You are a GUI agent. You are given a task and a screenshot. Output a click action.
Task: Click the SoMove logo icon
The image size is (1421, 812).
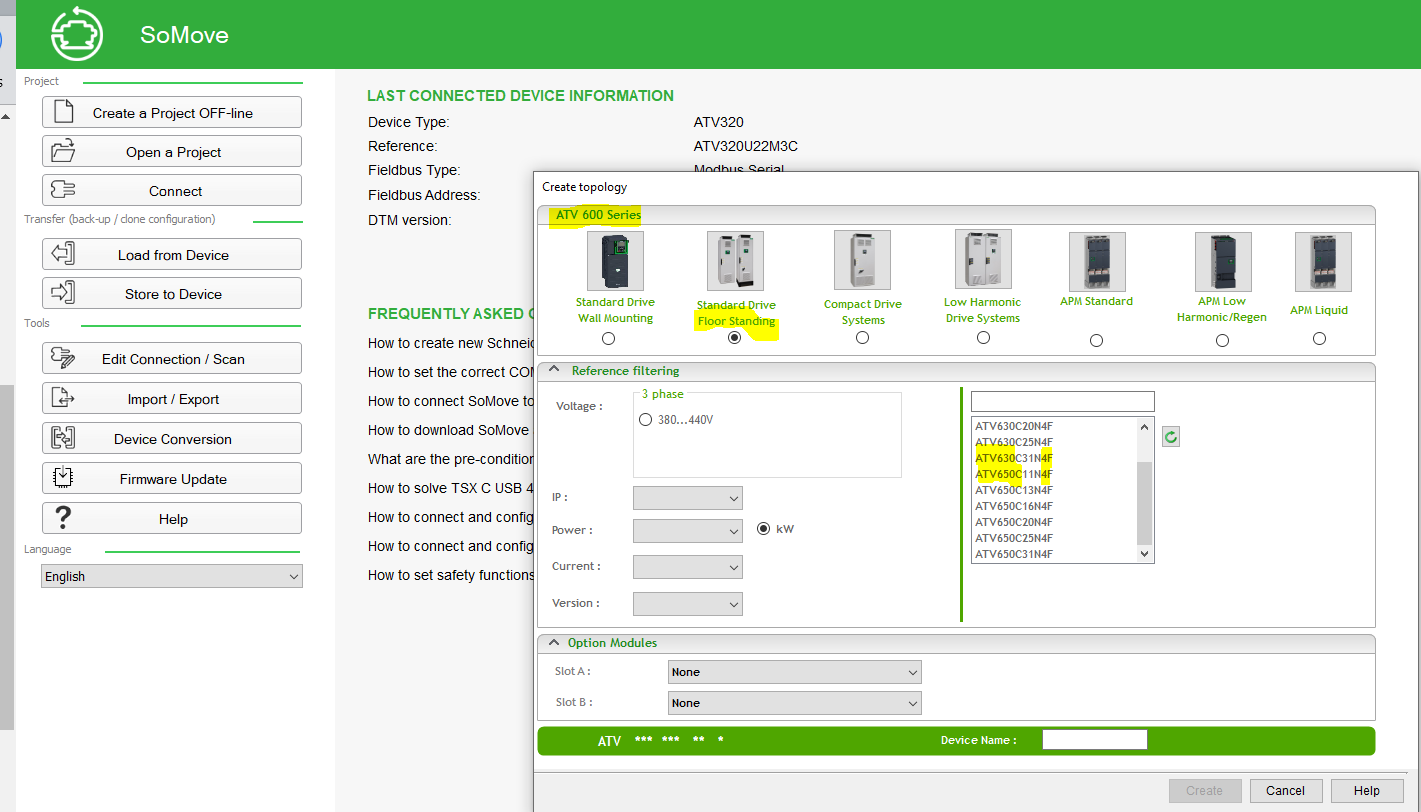(x=76, y=34)
